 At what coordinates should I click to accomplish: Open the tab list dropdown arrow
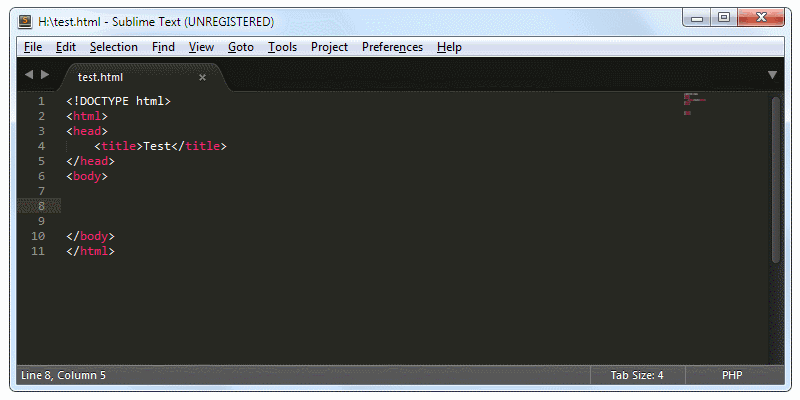772,75
